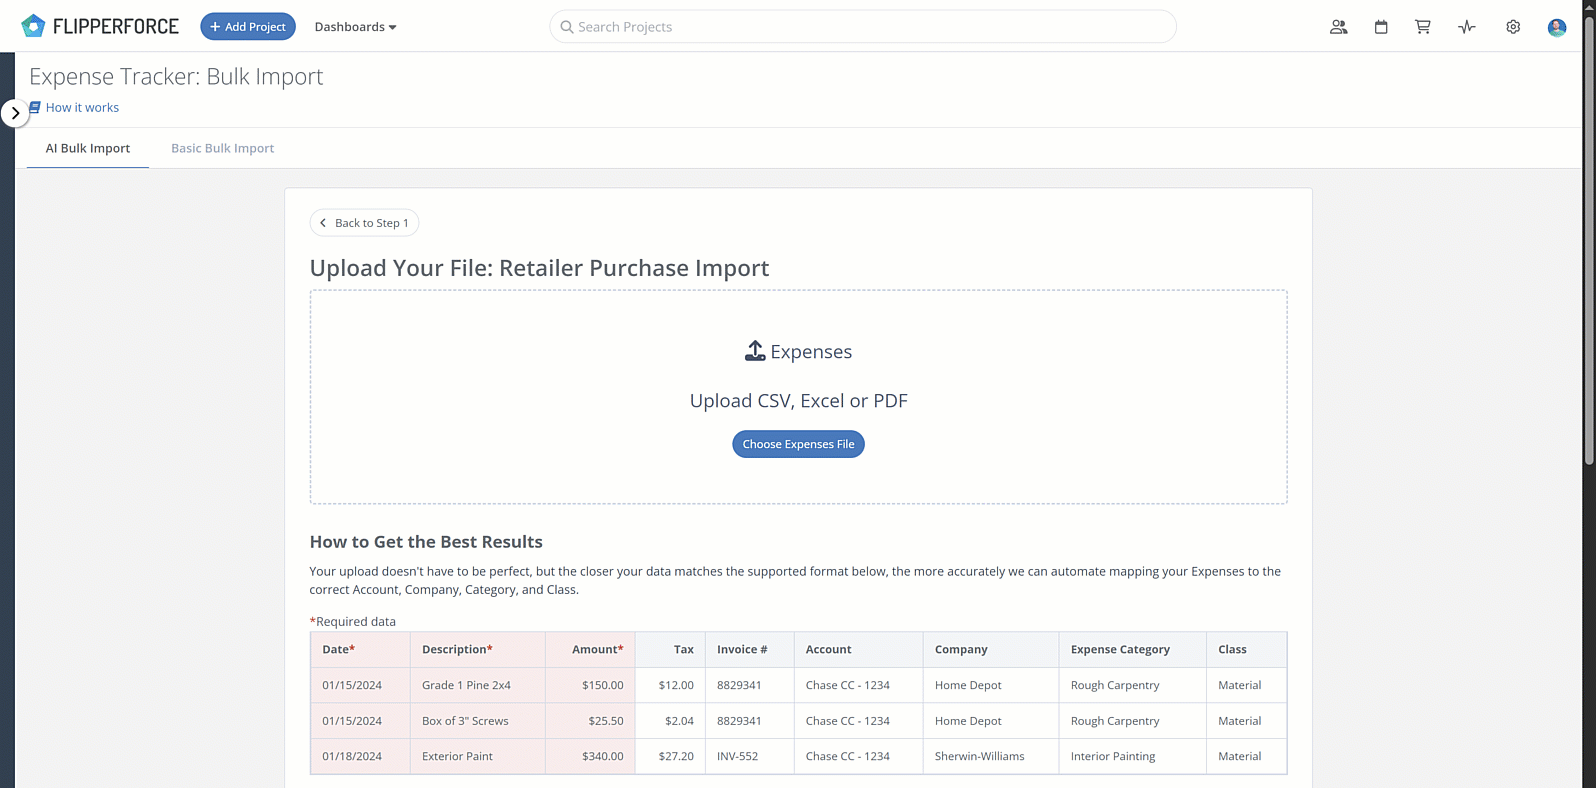The width and height of the screenshot is (1596, 788).
Task: Open the contacts people icon
Action: coord(1338,27)
